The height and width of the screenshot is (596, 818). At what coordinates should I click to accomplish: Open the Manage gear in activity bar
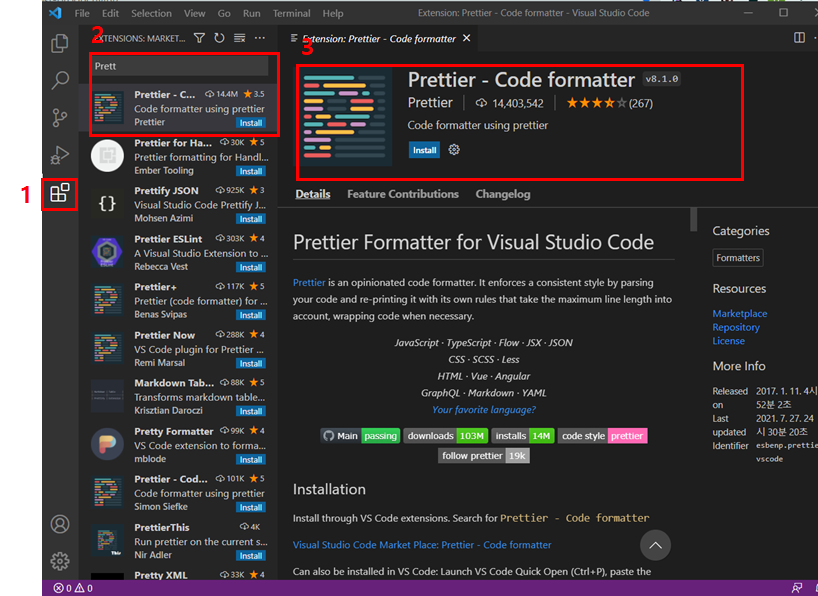point(59,561)
